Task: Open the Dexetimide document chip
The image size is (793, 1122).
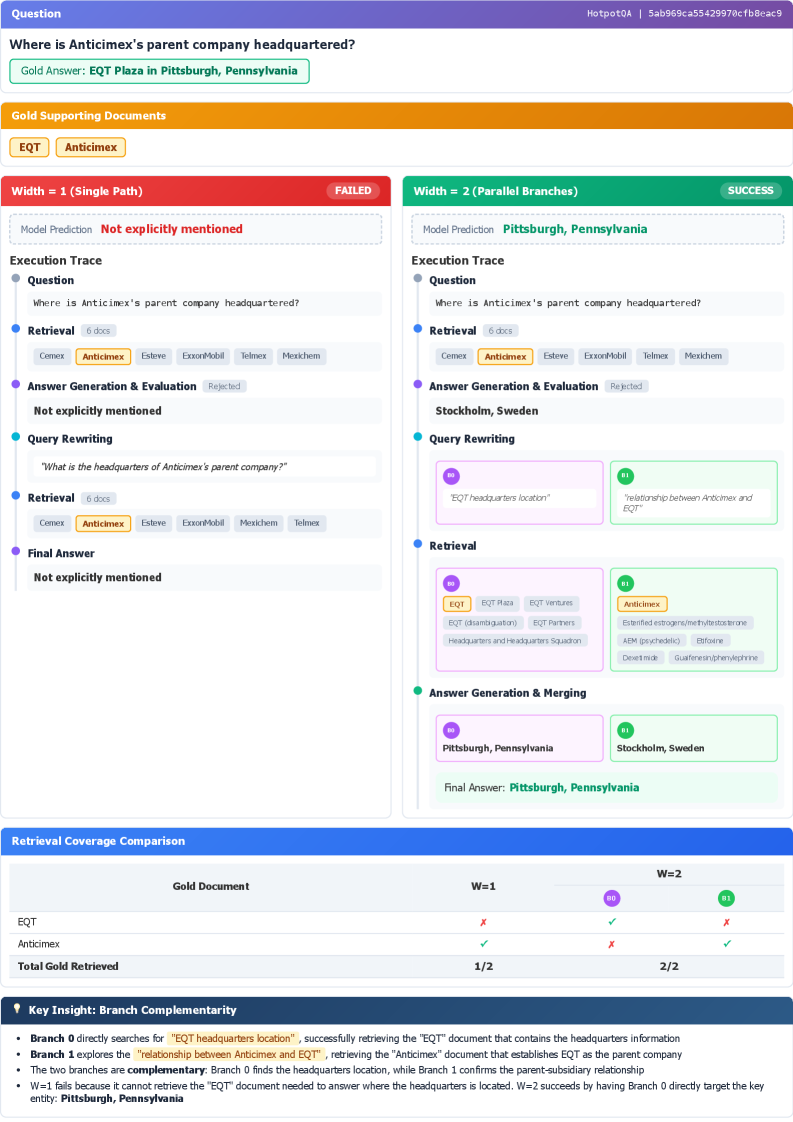Action: pyautogui.click(x=640, y=658)
